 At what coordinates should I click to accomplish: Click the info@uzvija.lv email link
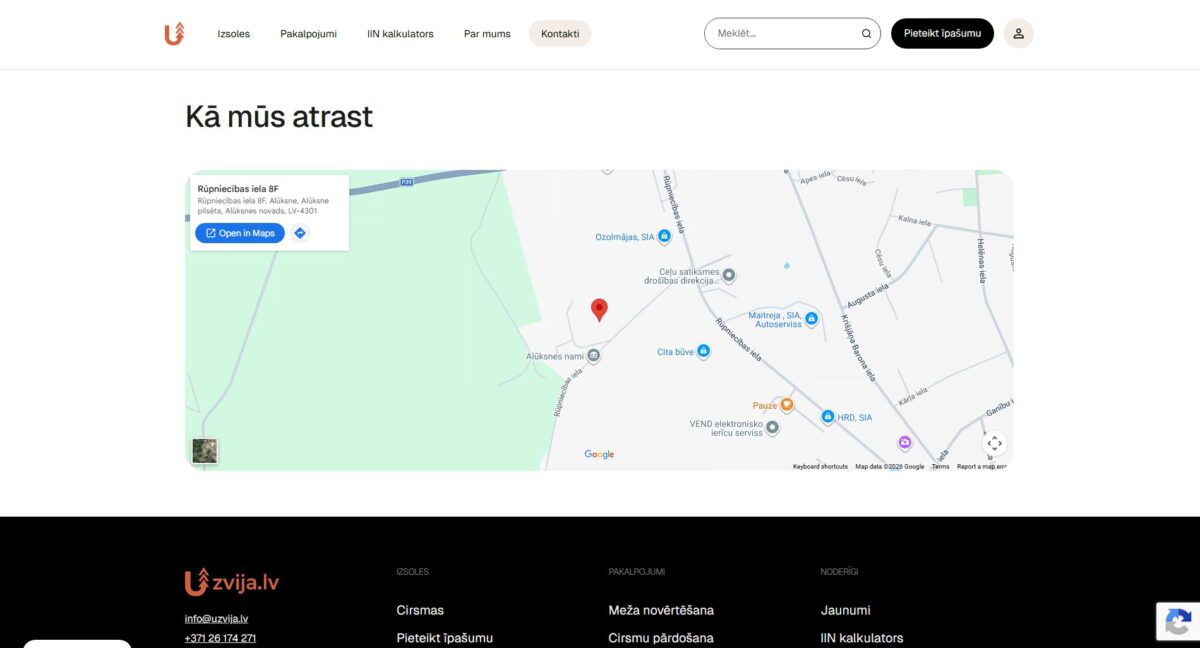[x=216, y=619]
